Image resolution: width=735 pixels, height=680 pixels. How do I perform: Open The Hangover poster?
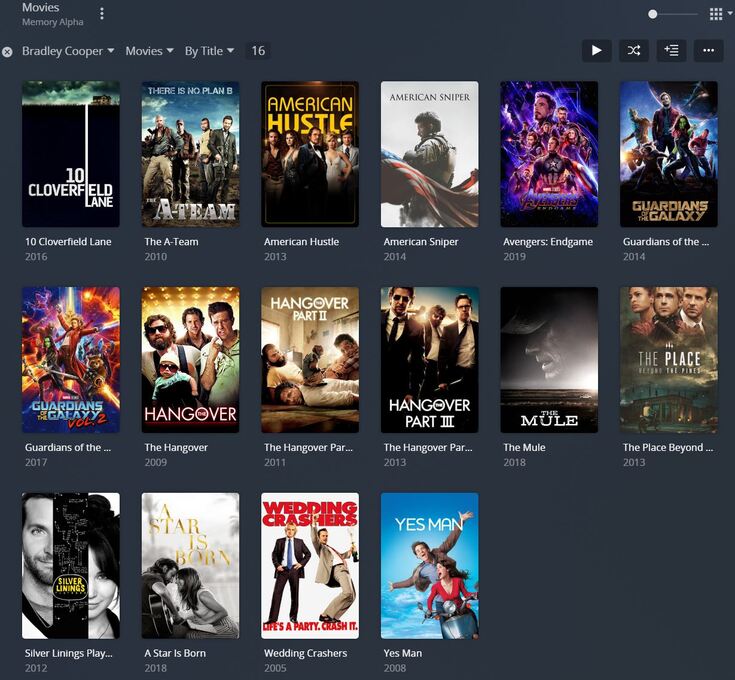coord(190,360)
